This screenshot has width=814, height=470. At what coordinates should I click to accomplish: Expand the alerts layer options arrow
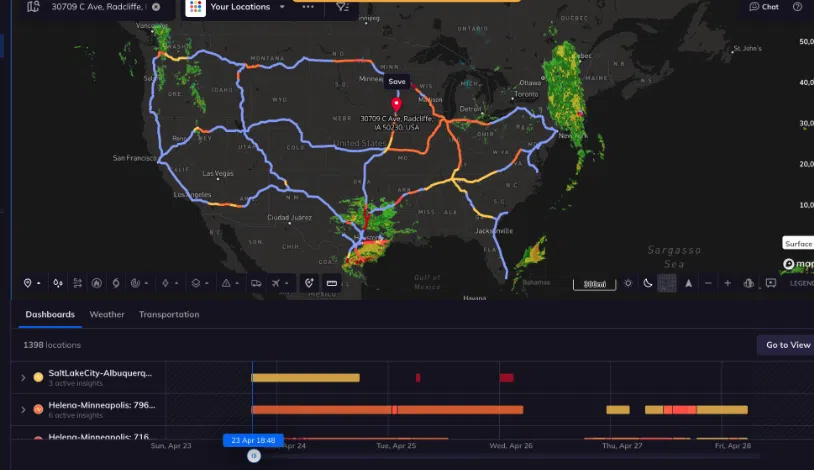pos(237,284)
